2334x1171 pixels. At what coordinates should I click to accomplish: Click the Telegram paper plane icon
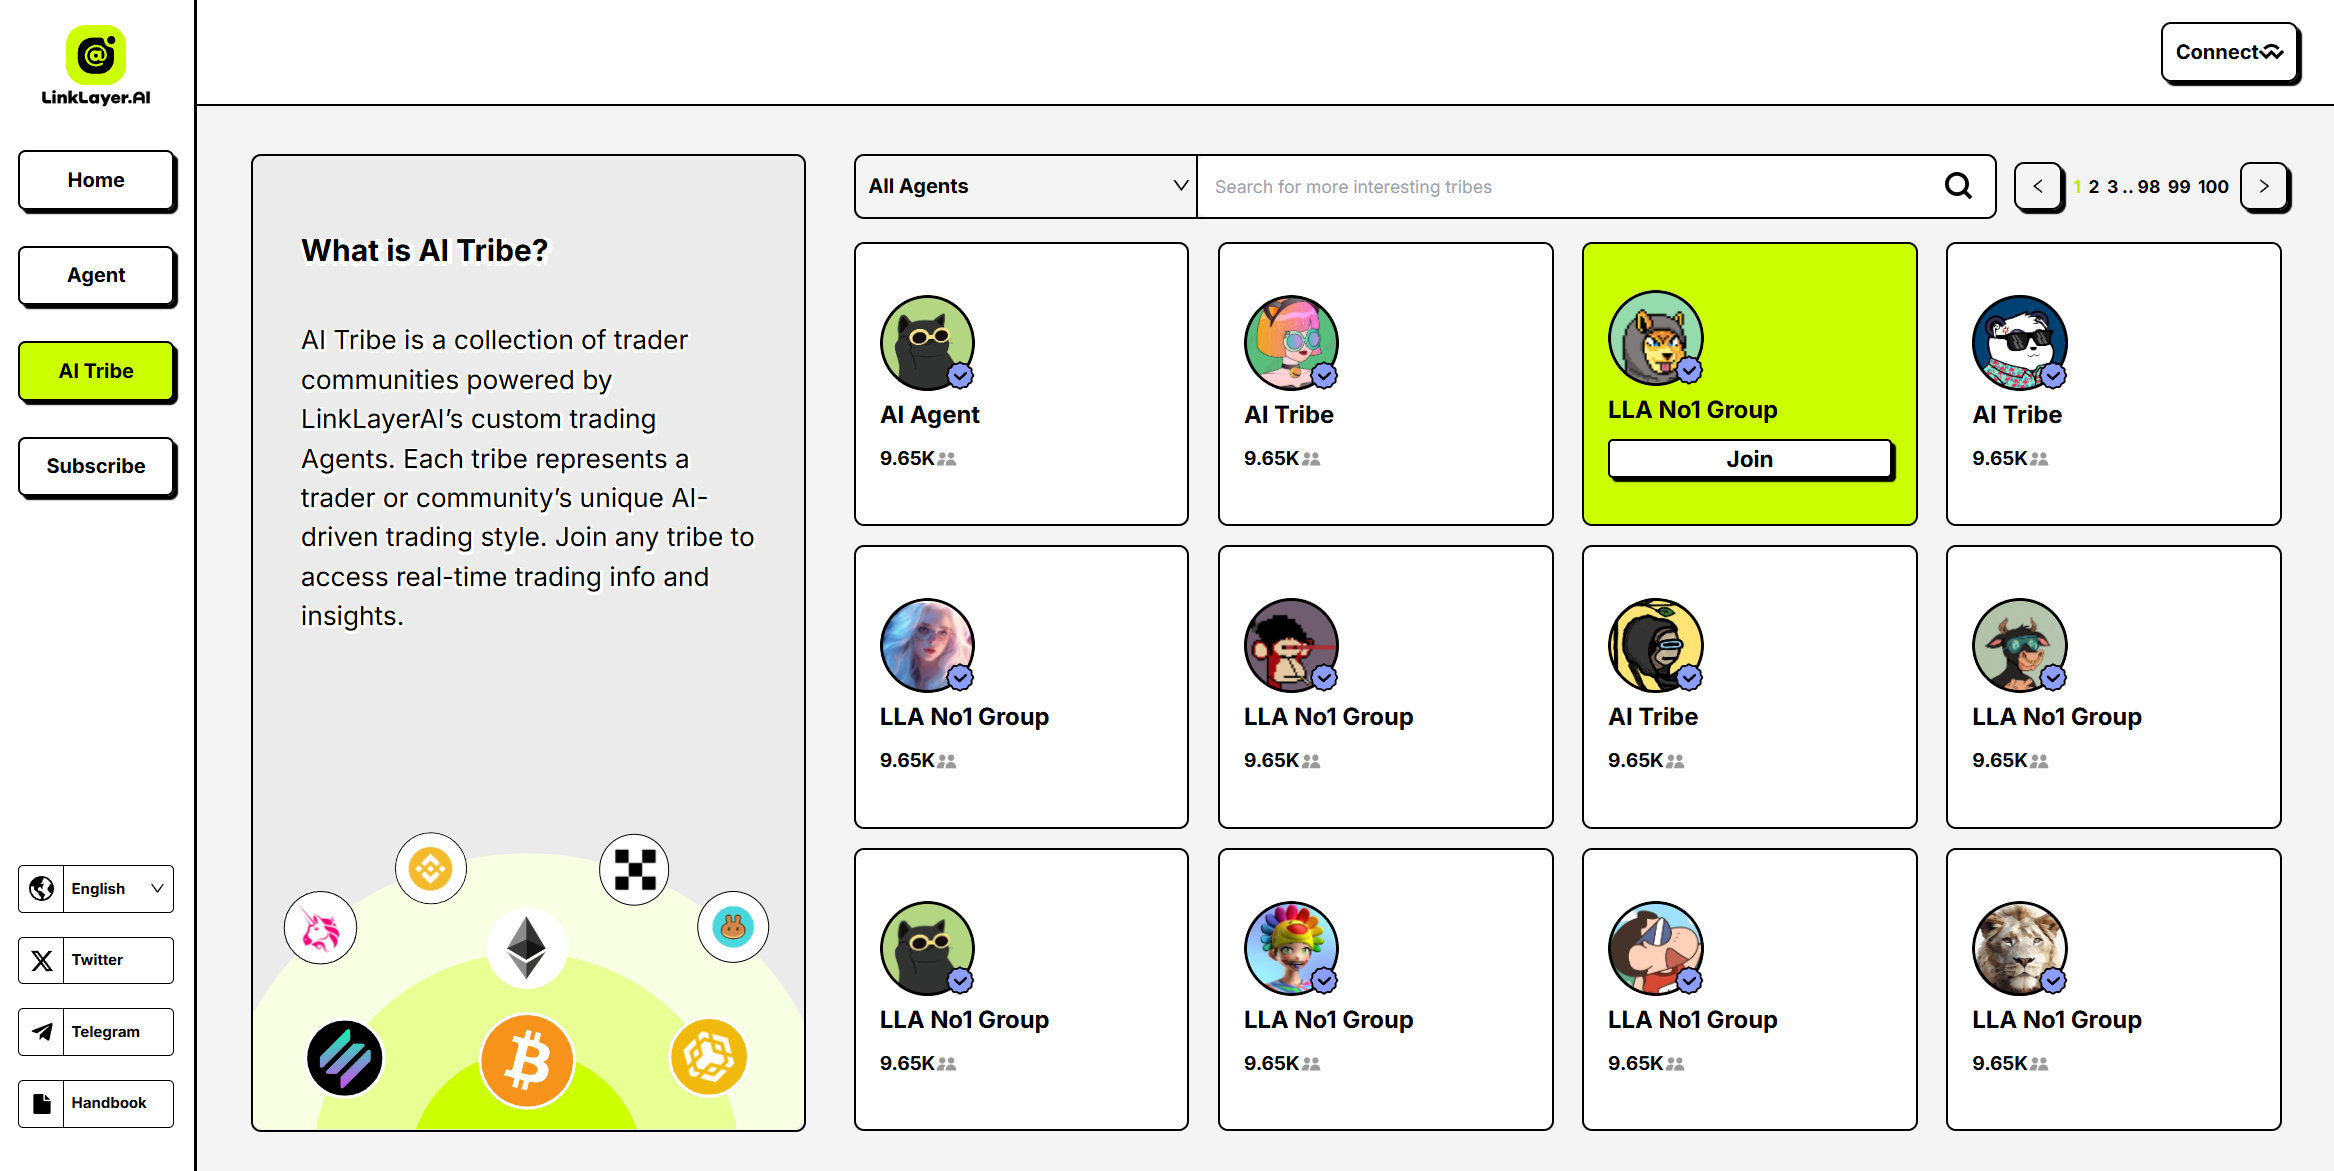click(41, 1032)
